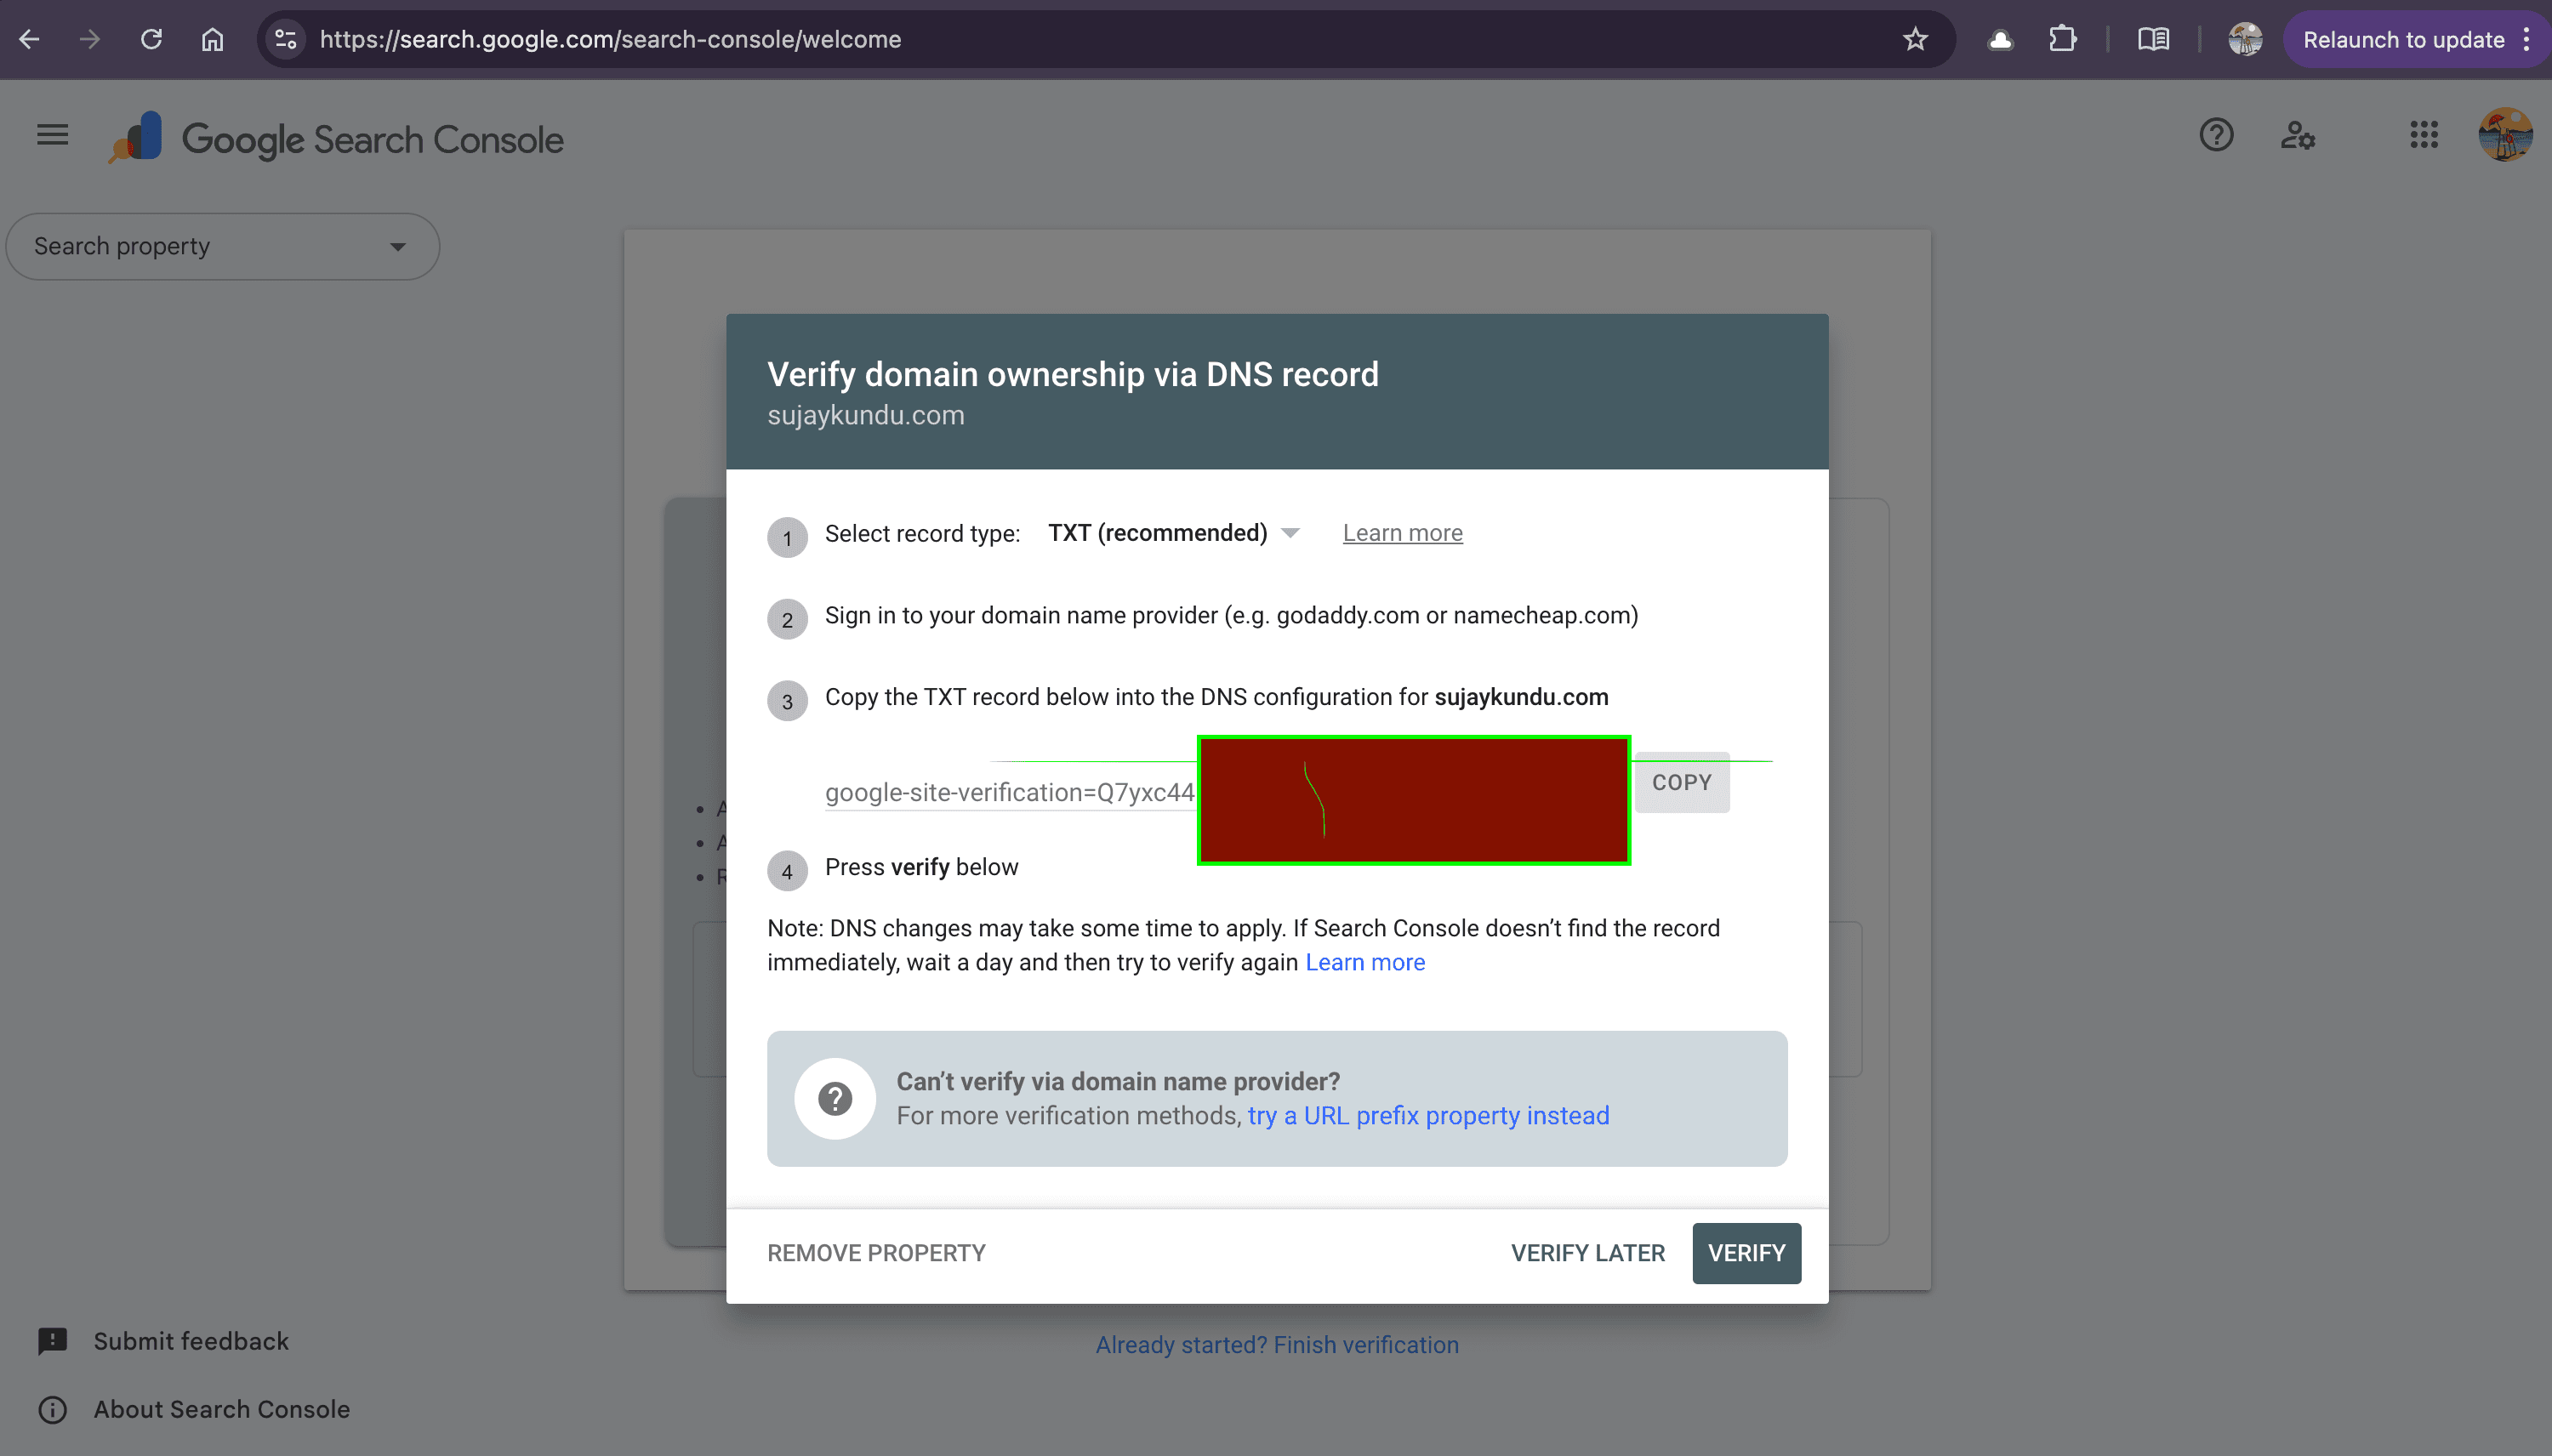
Task: Open users and permissions settings icon
Action: click(2299, 135)
